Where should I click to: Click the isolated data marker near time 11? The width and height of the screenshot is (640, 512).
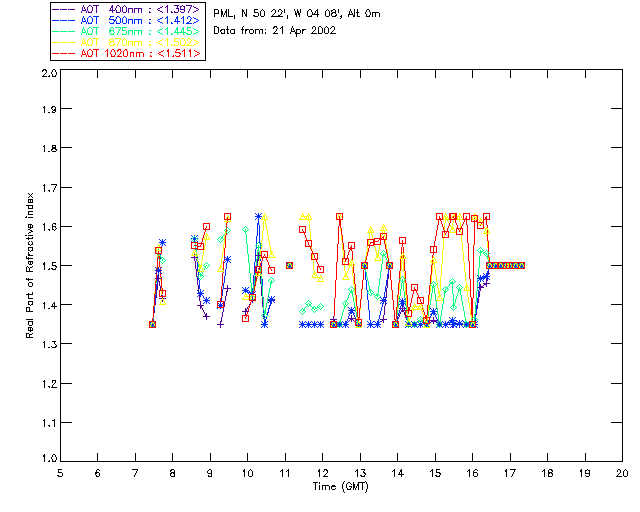point(289,265)
